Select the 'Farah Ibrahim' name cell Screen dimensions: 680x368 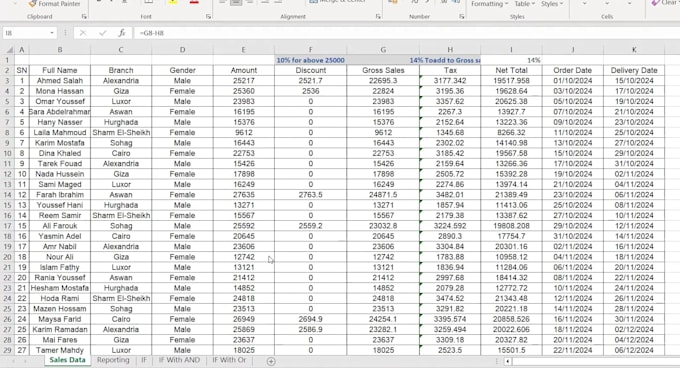click(60, 195)
